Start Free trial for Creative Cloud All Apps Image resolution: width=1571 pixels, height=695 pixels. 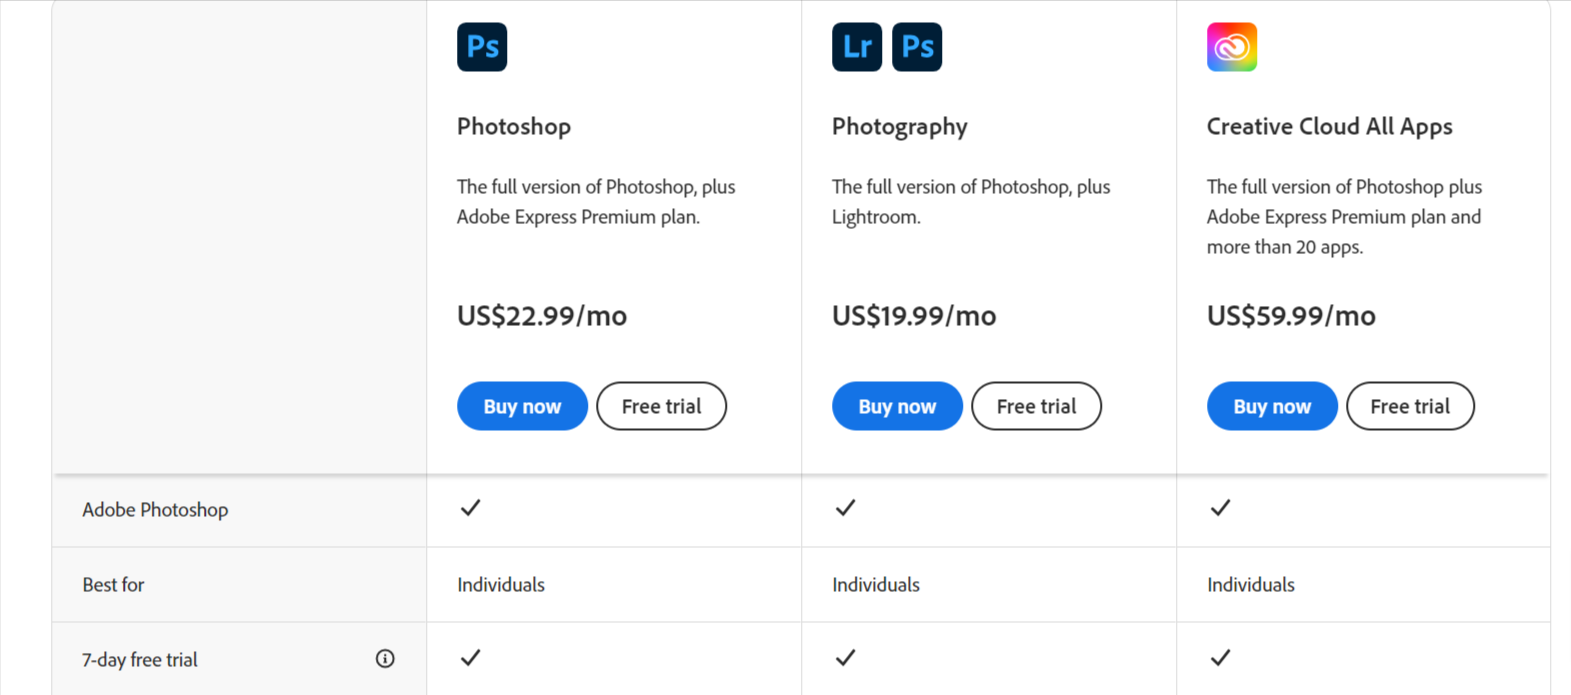[x=1410, y=406]
